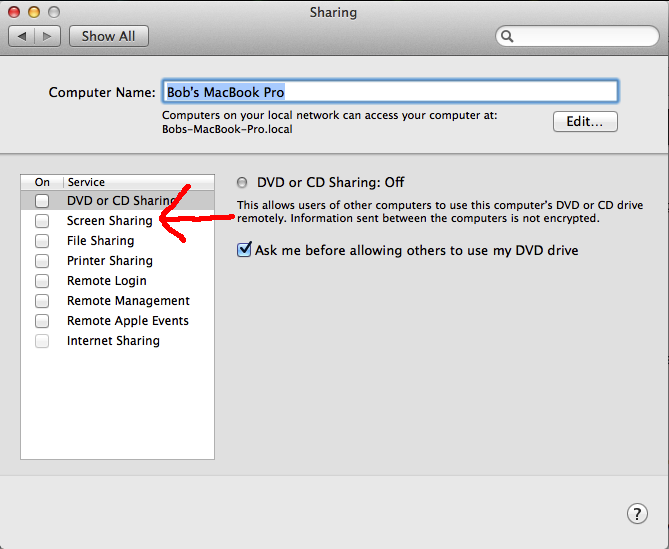The height and width of the screenshot is (549, 669).
Task: Toggle the Remote Login checkbox
Action: 42,281
